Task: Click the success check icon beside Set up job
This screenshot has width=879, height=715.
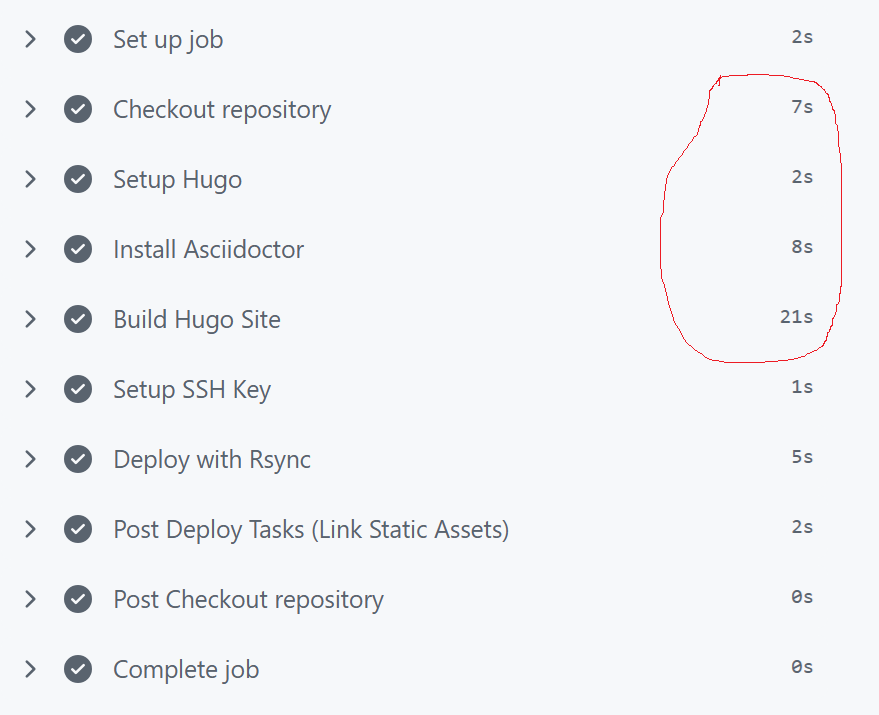Action: click(x=78, y=40)
